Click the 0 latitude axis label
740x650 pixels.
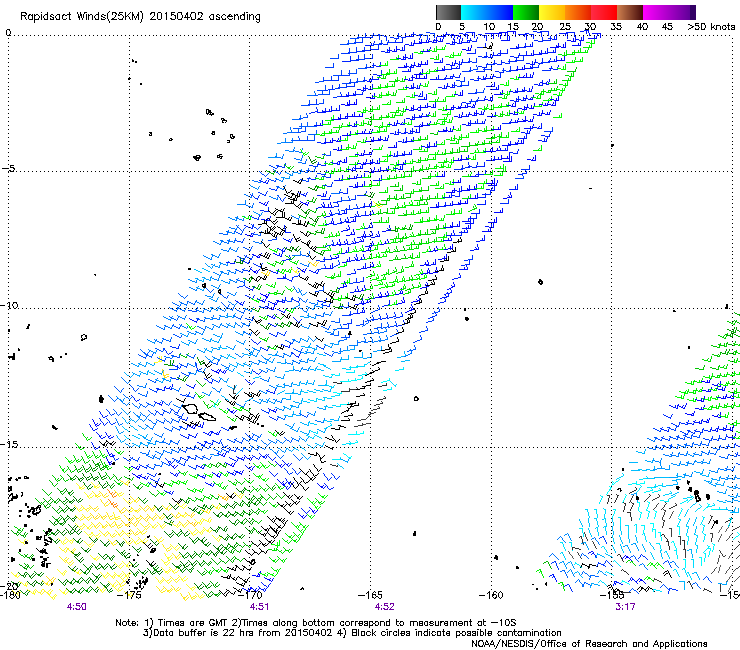8,33
